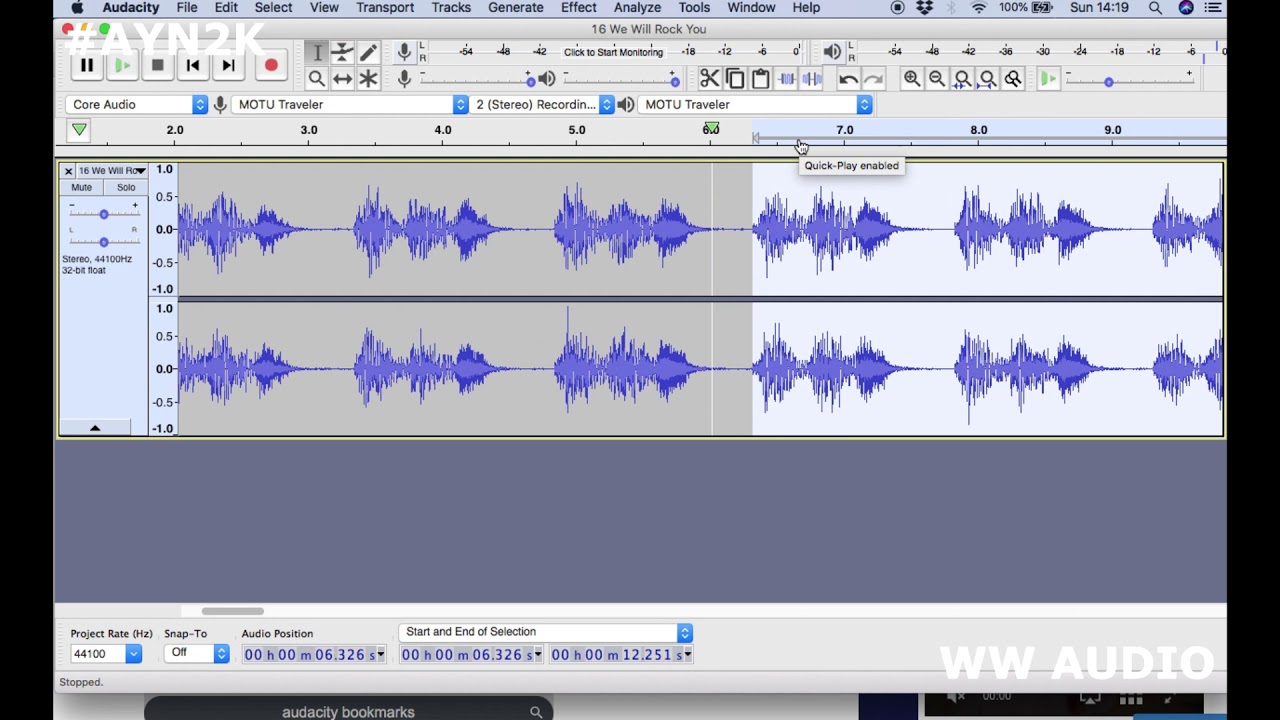The height and width of the screenshot is (720, 1280).
Task: Click the Spotlight search icon in menu bar
Action: 1155,8
